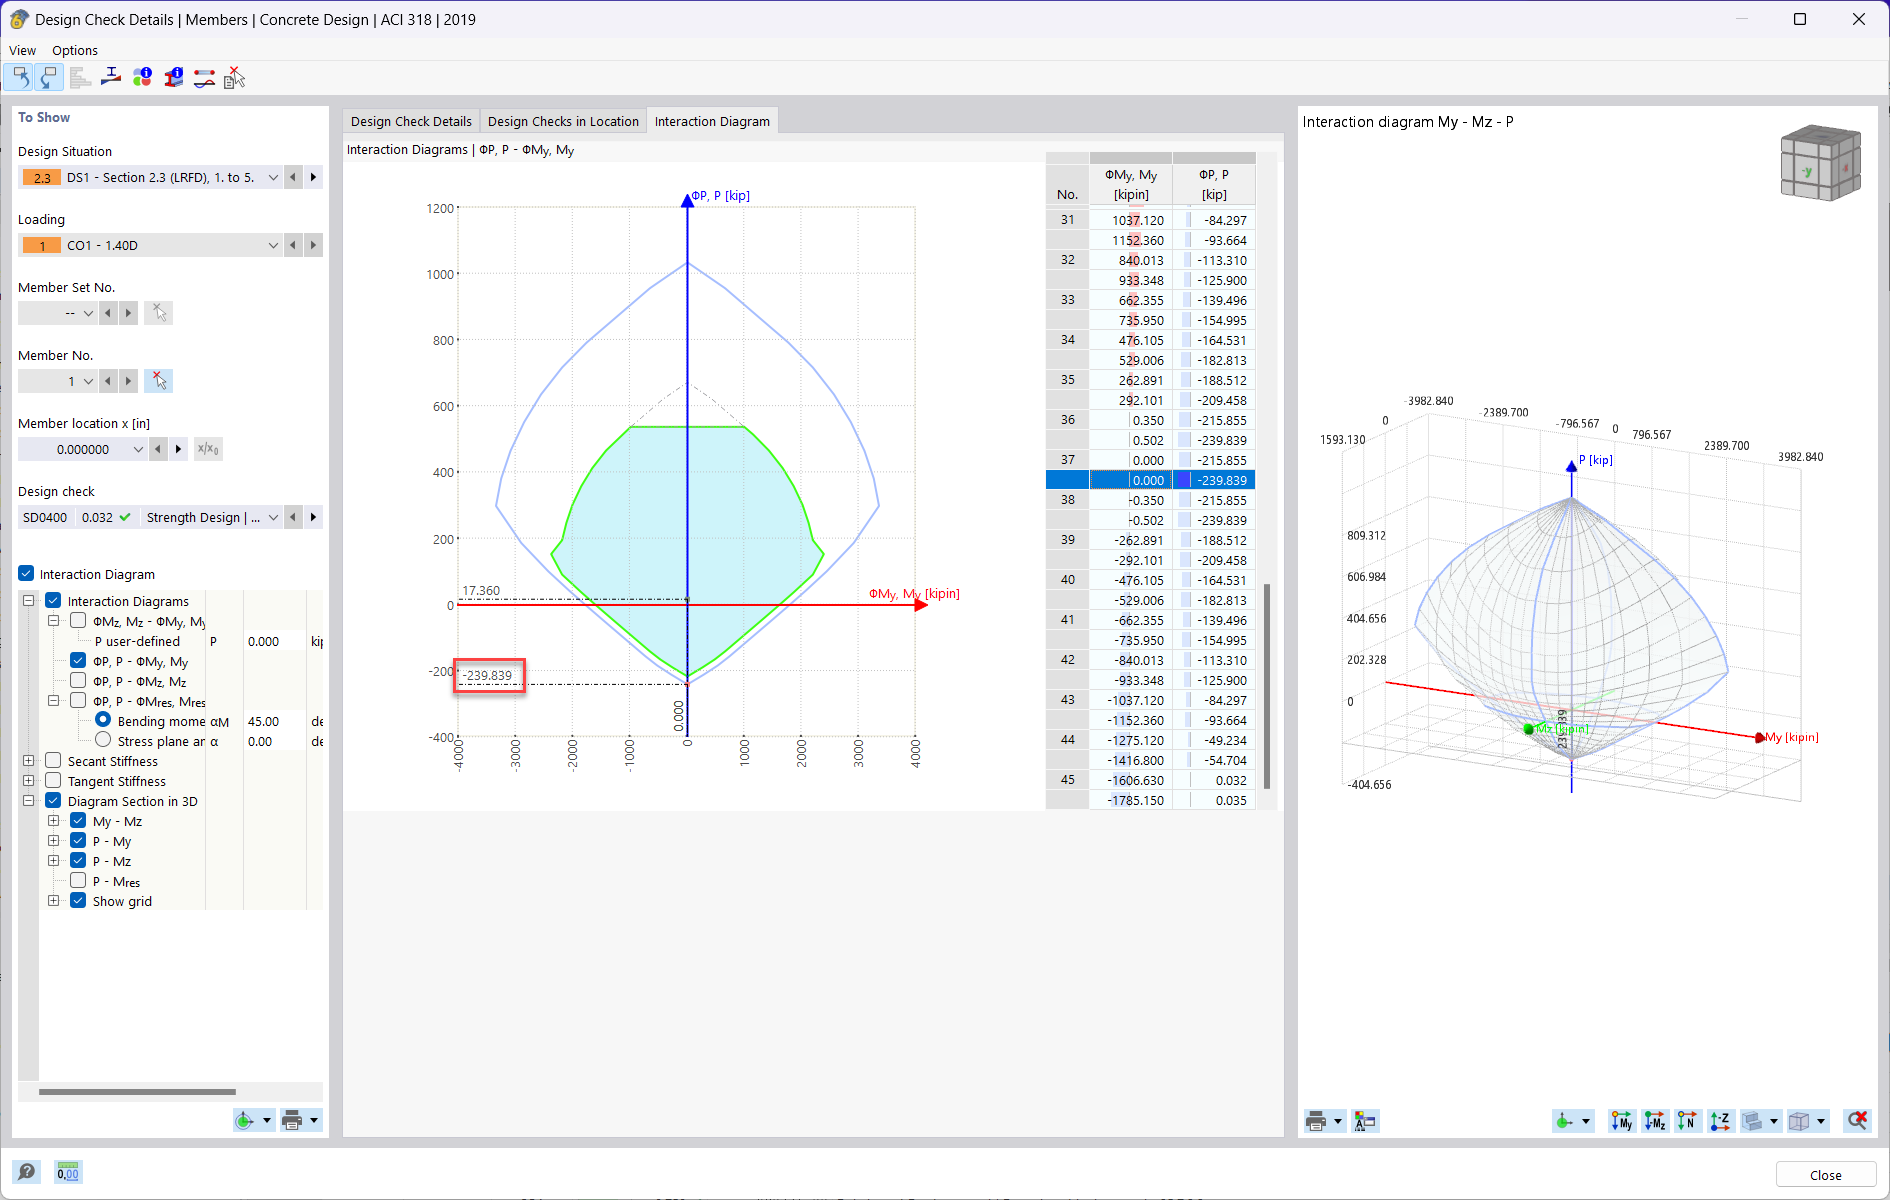Switch to Design Check Details tab
The height and width of the screenshot is (1200, 1890).
point(411,121)
